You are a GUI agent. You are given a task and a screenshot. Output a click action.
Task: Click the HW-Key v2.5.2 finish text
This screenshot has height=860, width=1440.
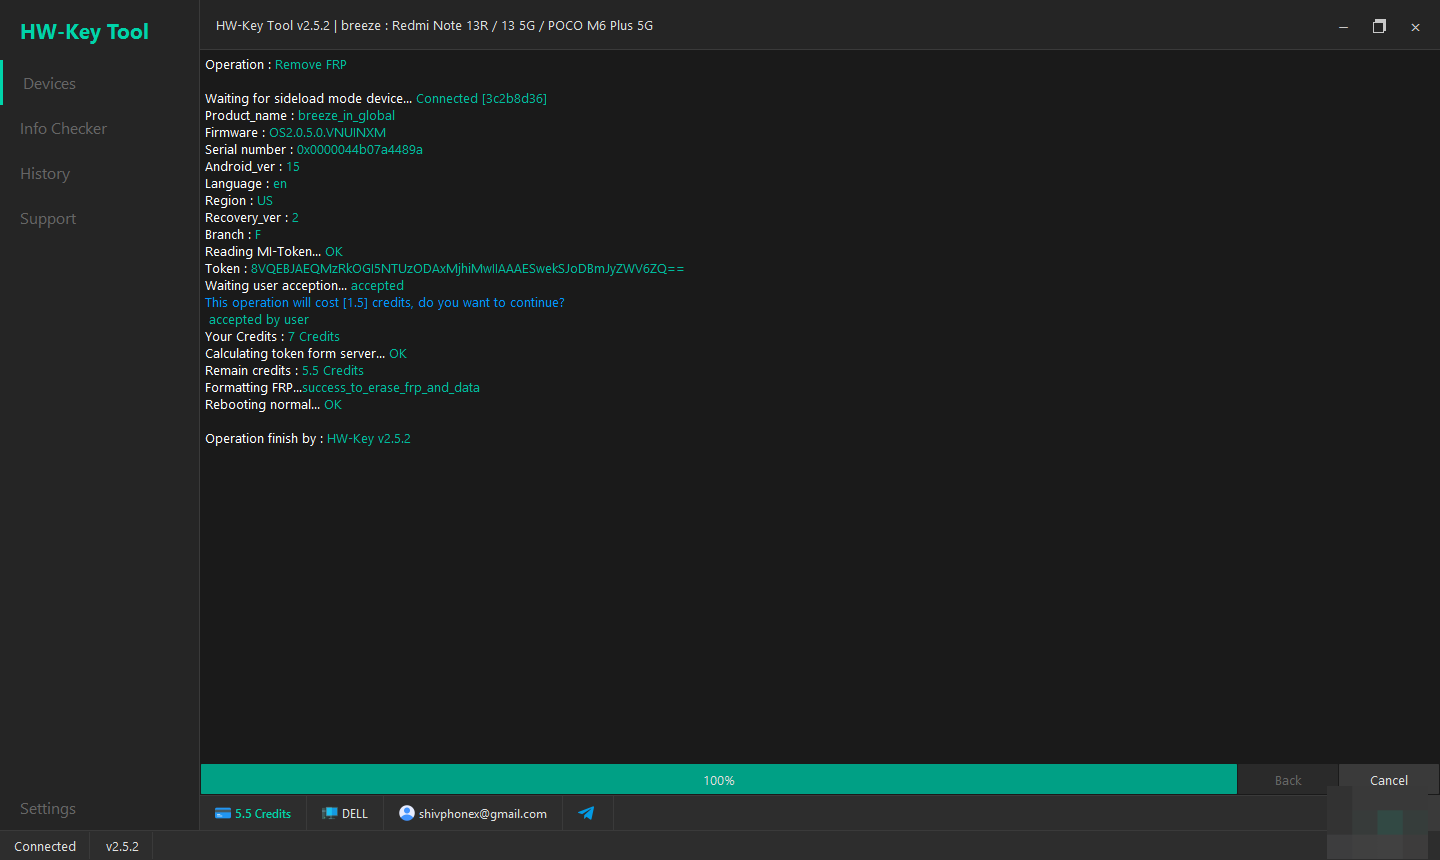coord(369,438)
